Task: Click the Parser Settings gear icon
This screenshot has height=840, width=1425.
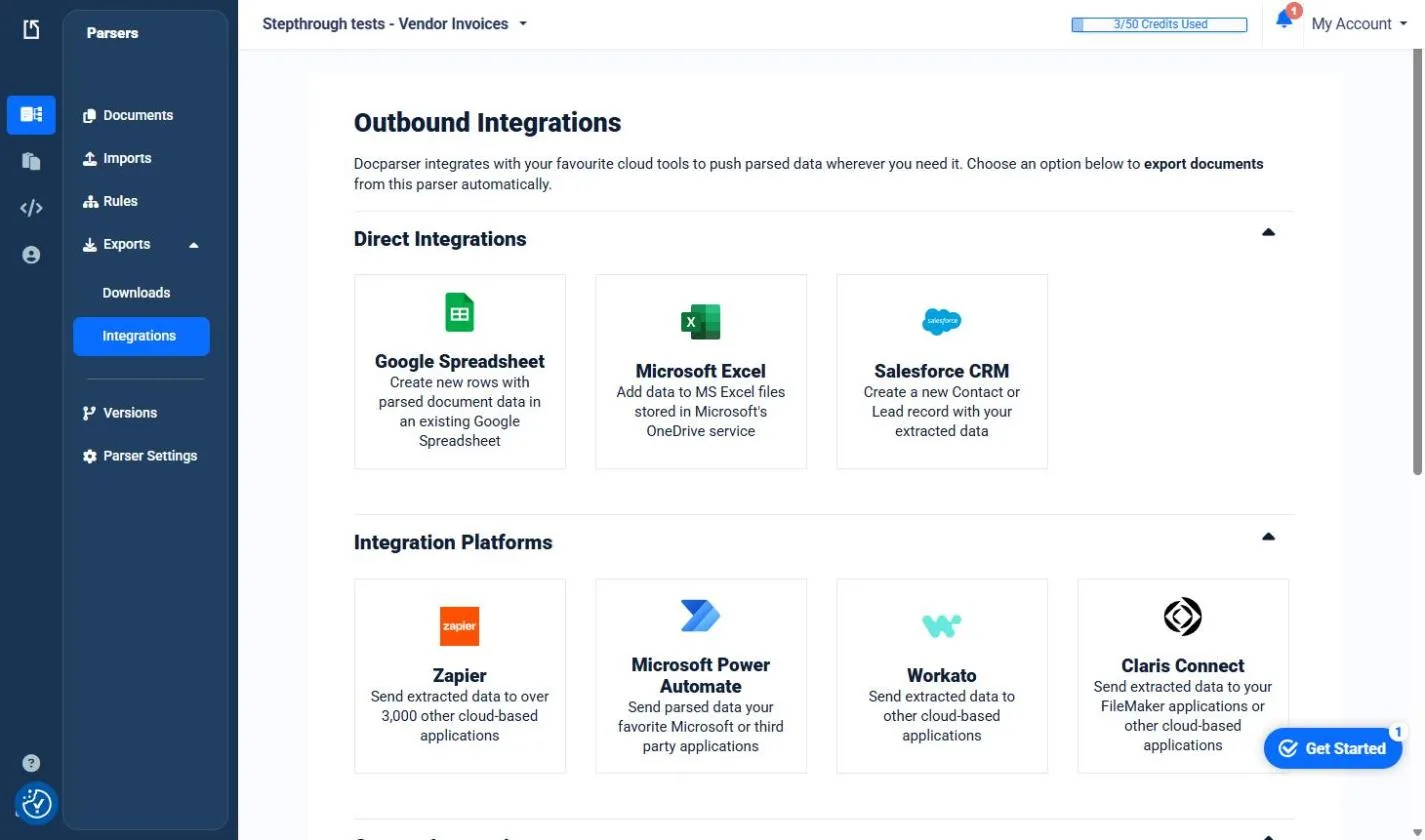Action: click(x=90, y=456)
